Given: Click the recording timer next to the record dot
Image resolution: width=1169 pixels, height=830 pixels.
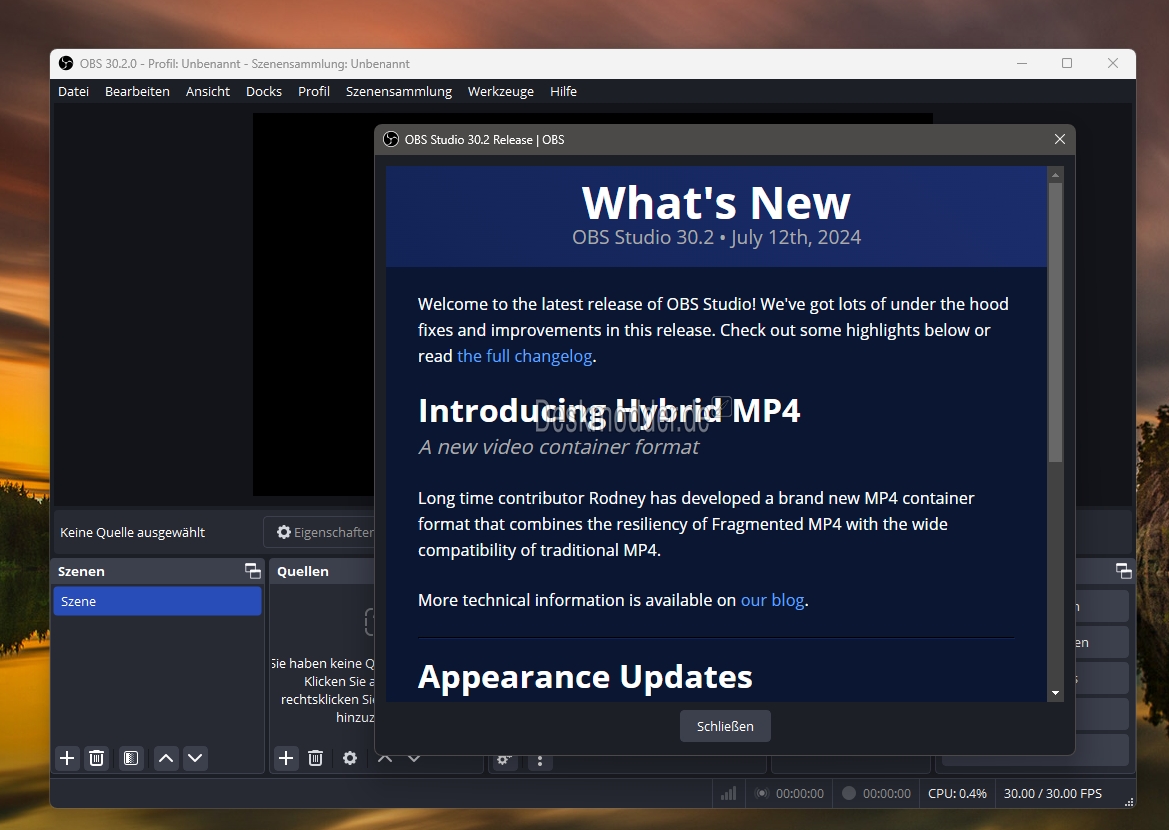Looking at the screenshot, I should pyautogui.click(x=886, y=793).
